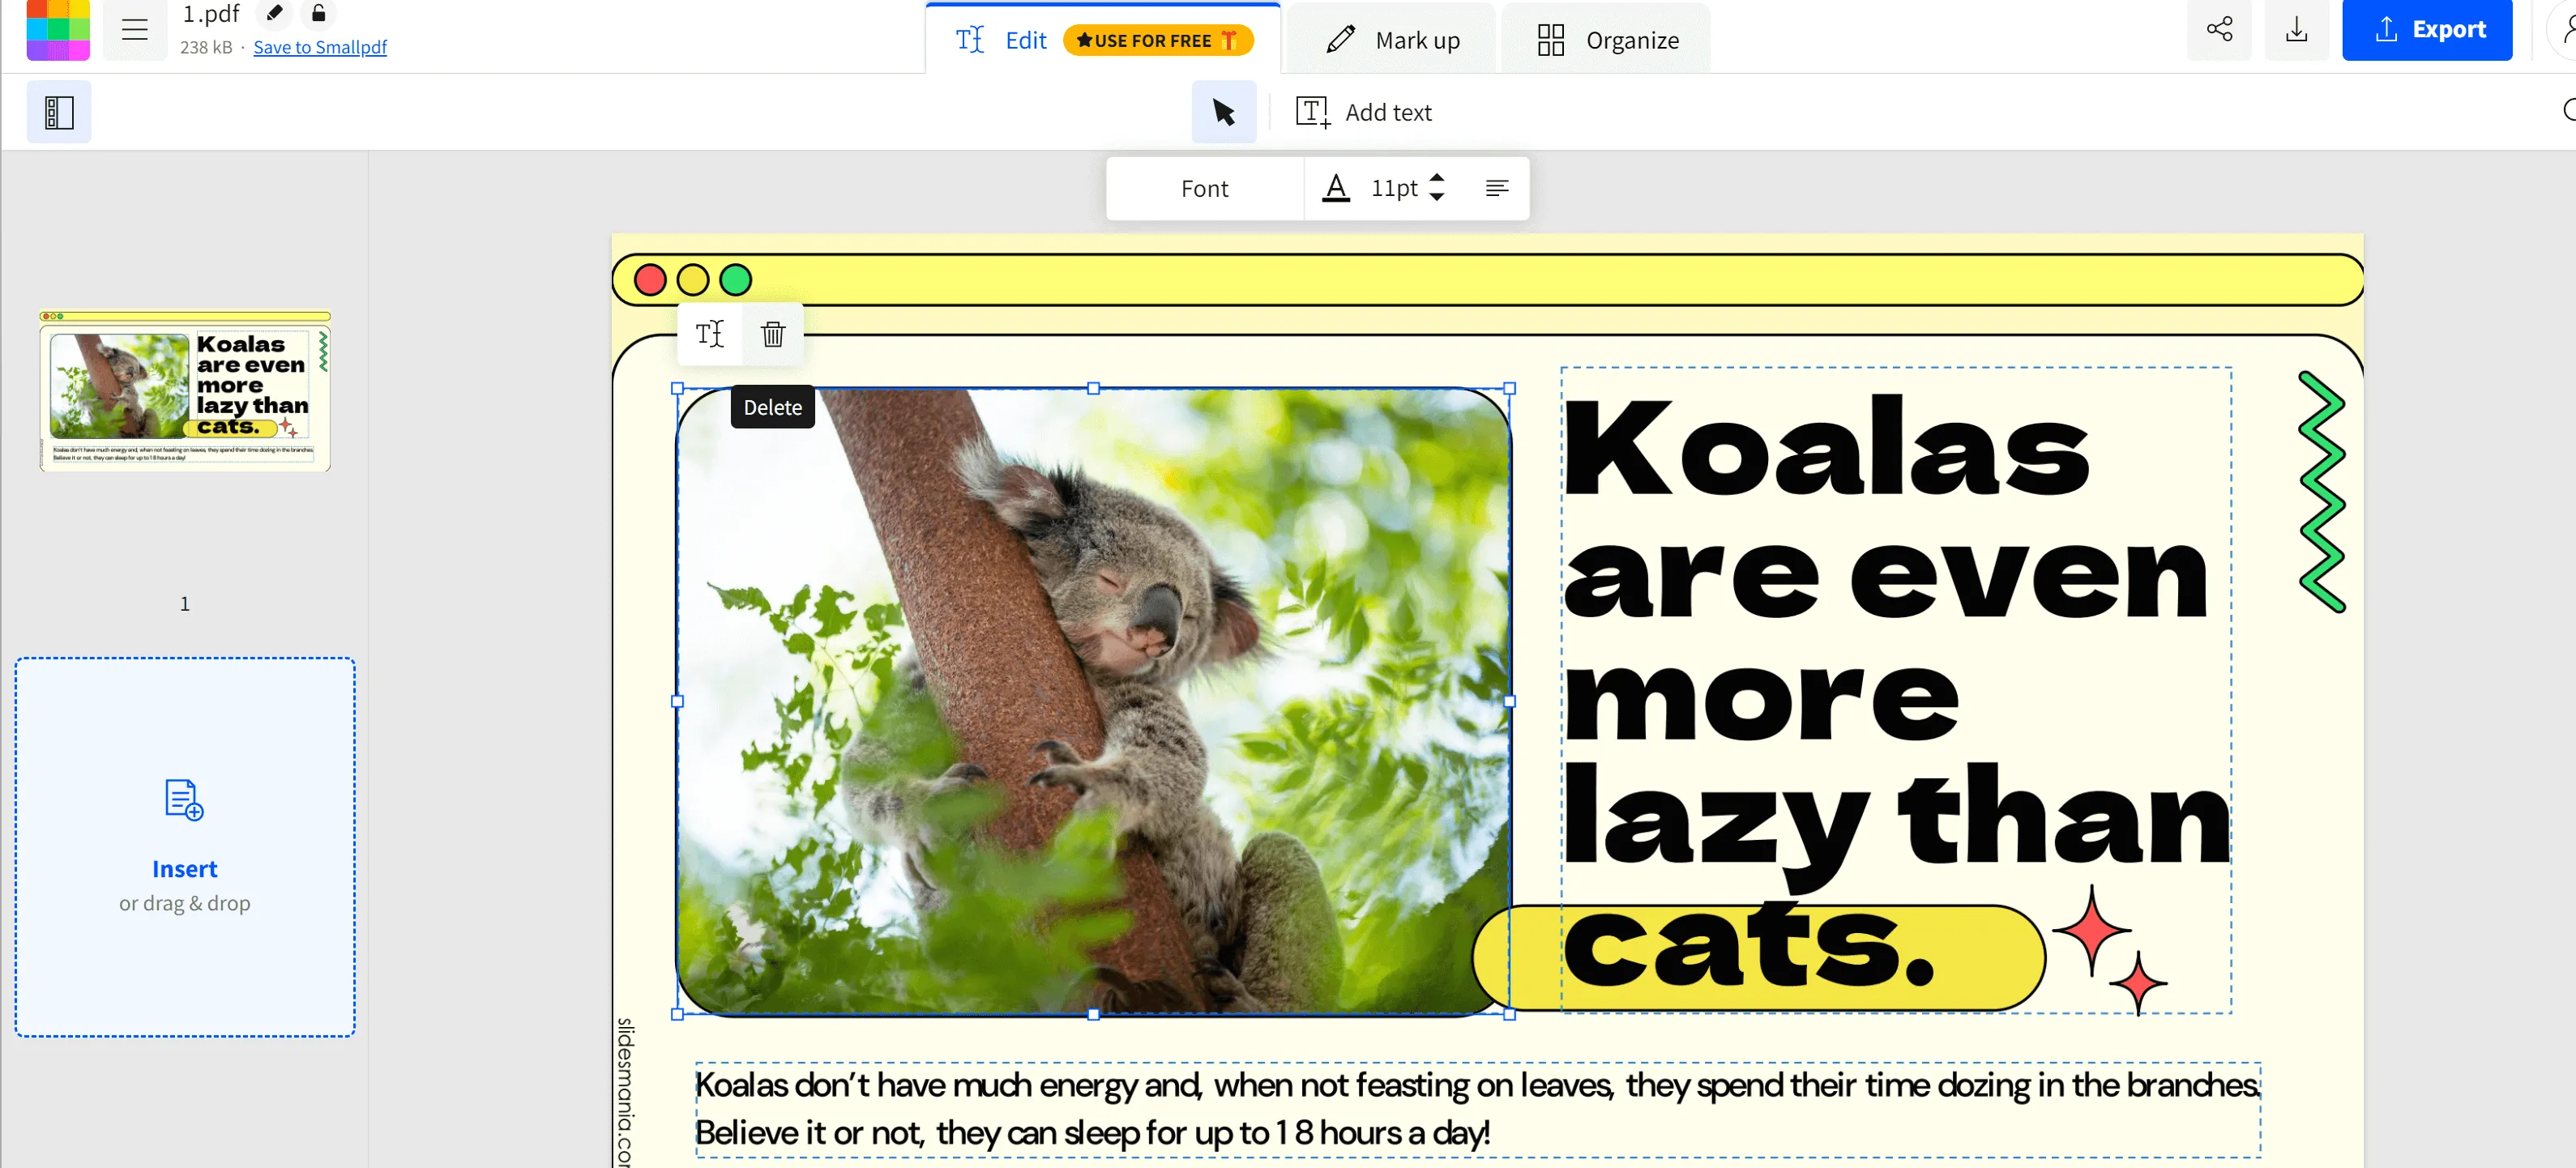
Task: Click the lock icon beside 1.pdf
Action: click(x=318, y=13)
